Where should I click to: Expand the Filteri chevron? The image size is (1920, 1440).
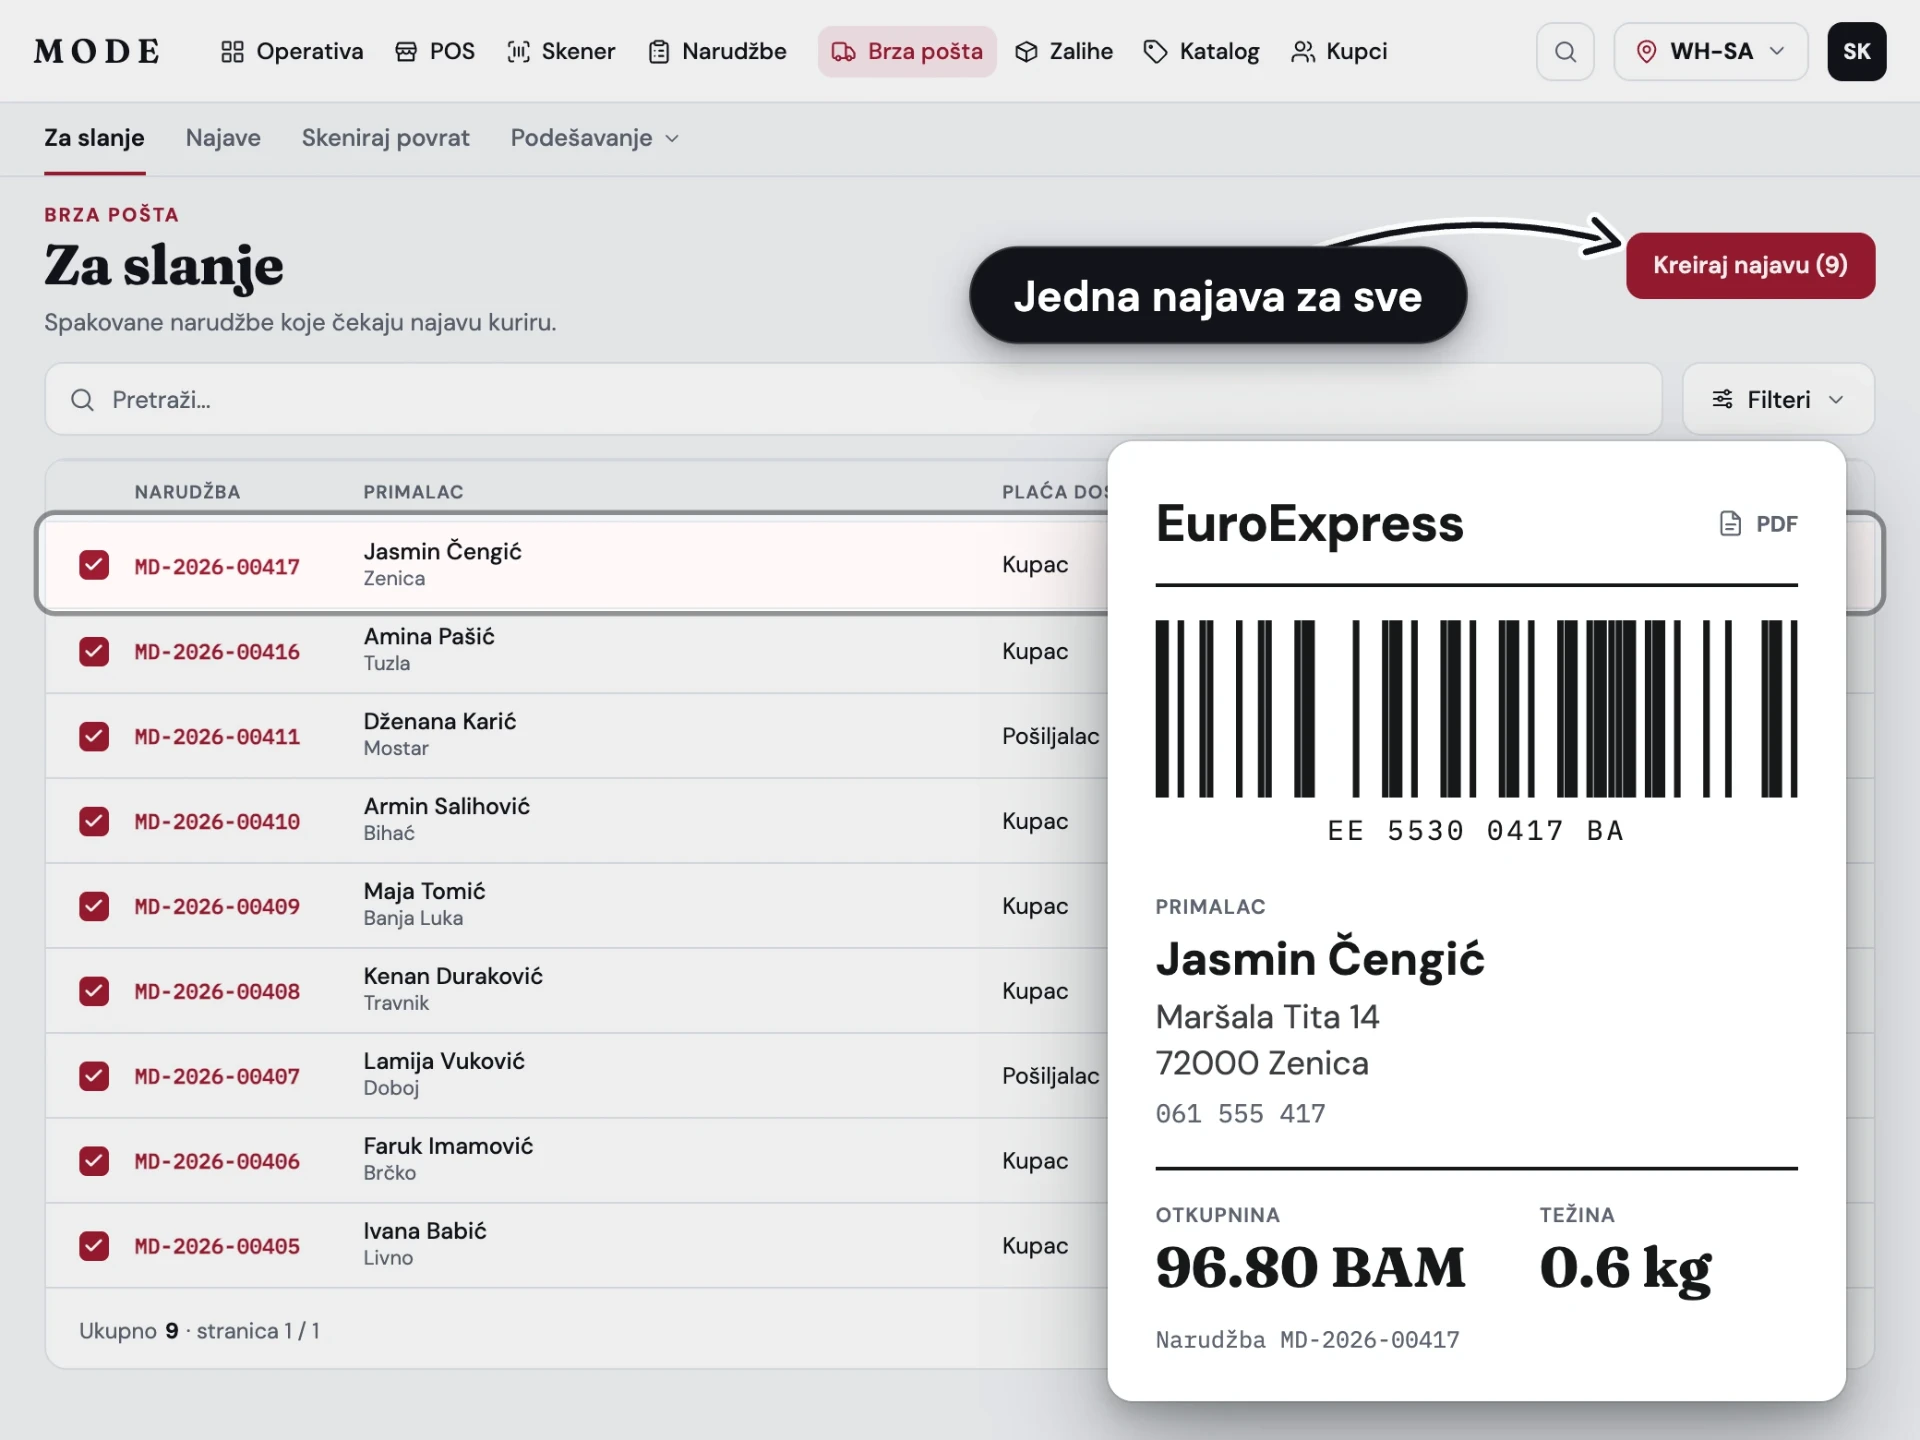(1836, 400)
